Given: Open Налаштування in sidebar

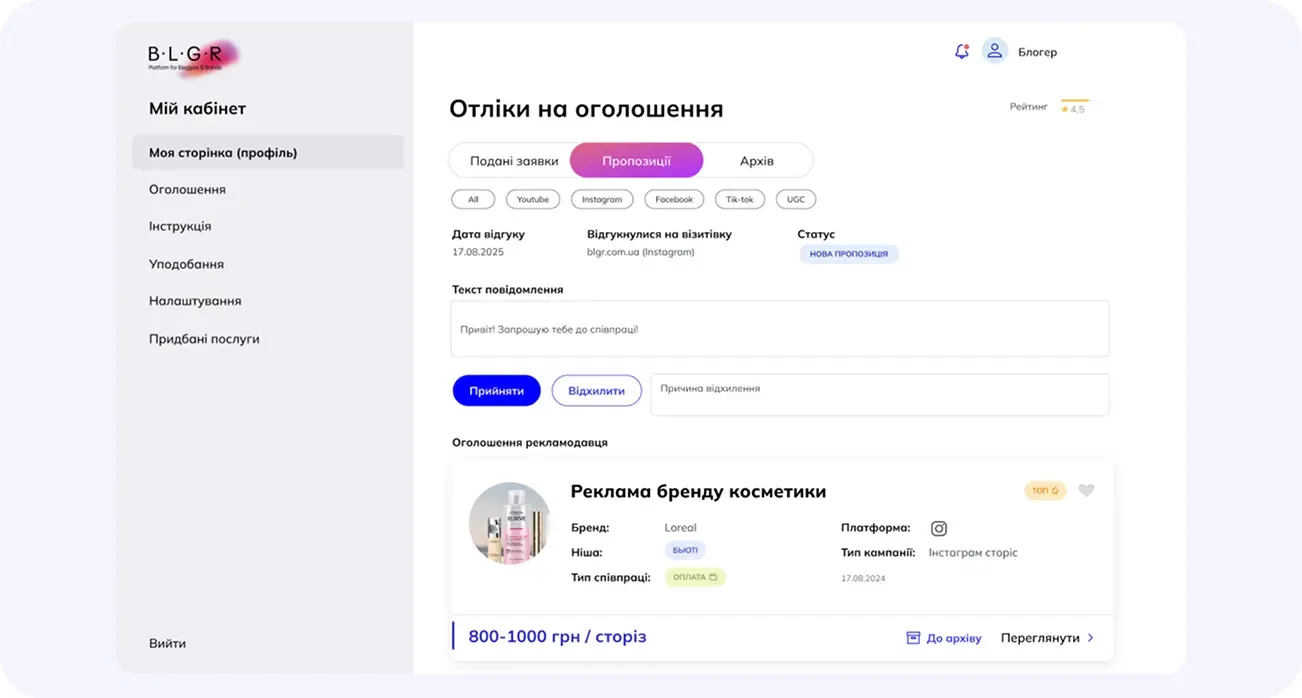Looking at the screenshot, I should coord(195,301).
